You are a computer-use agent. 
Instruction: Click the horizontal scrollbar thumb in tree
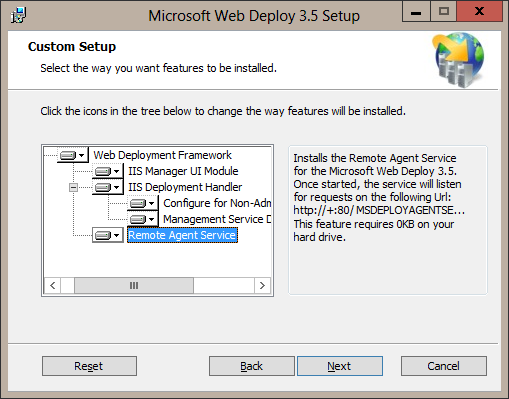click(134, 286)
